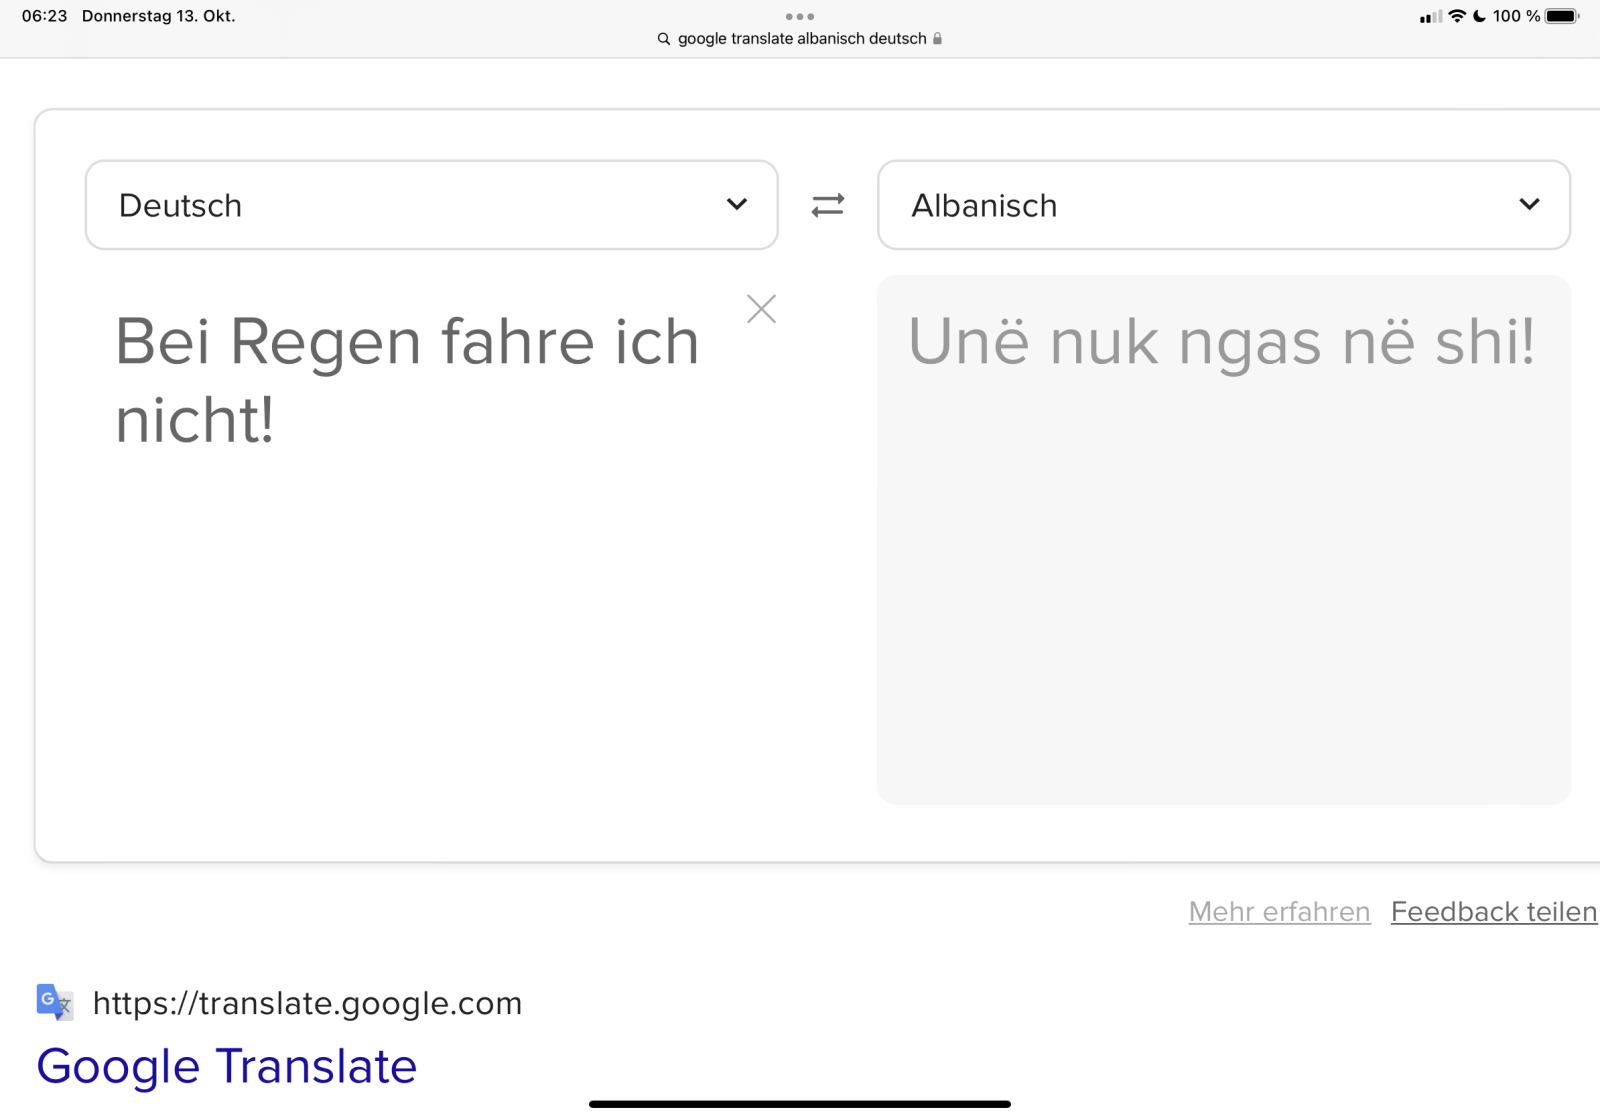Select the Albanian translation output text

point(1221,342)
